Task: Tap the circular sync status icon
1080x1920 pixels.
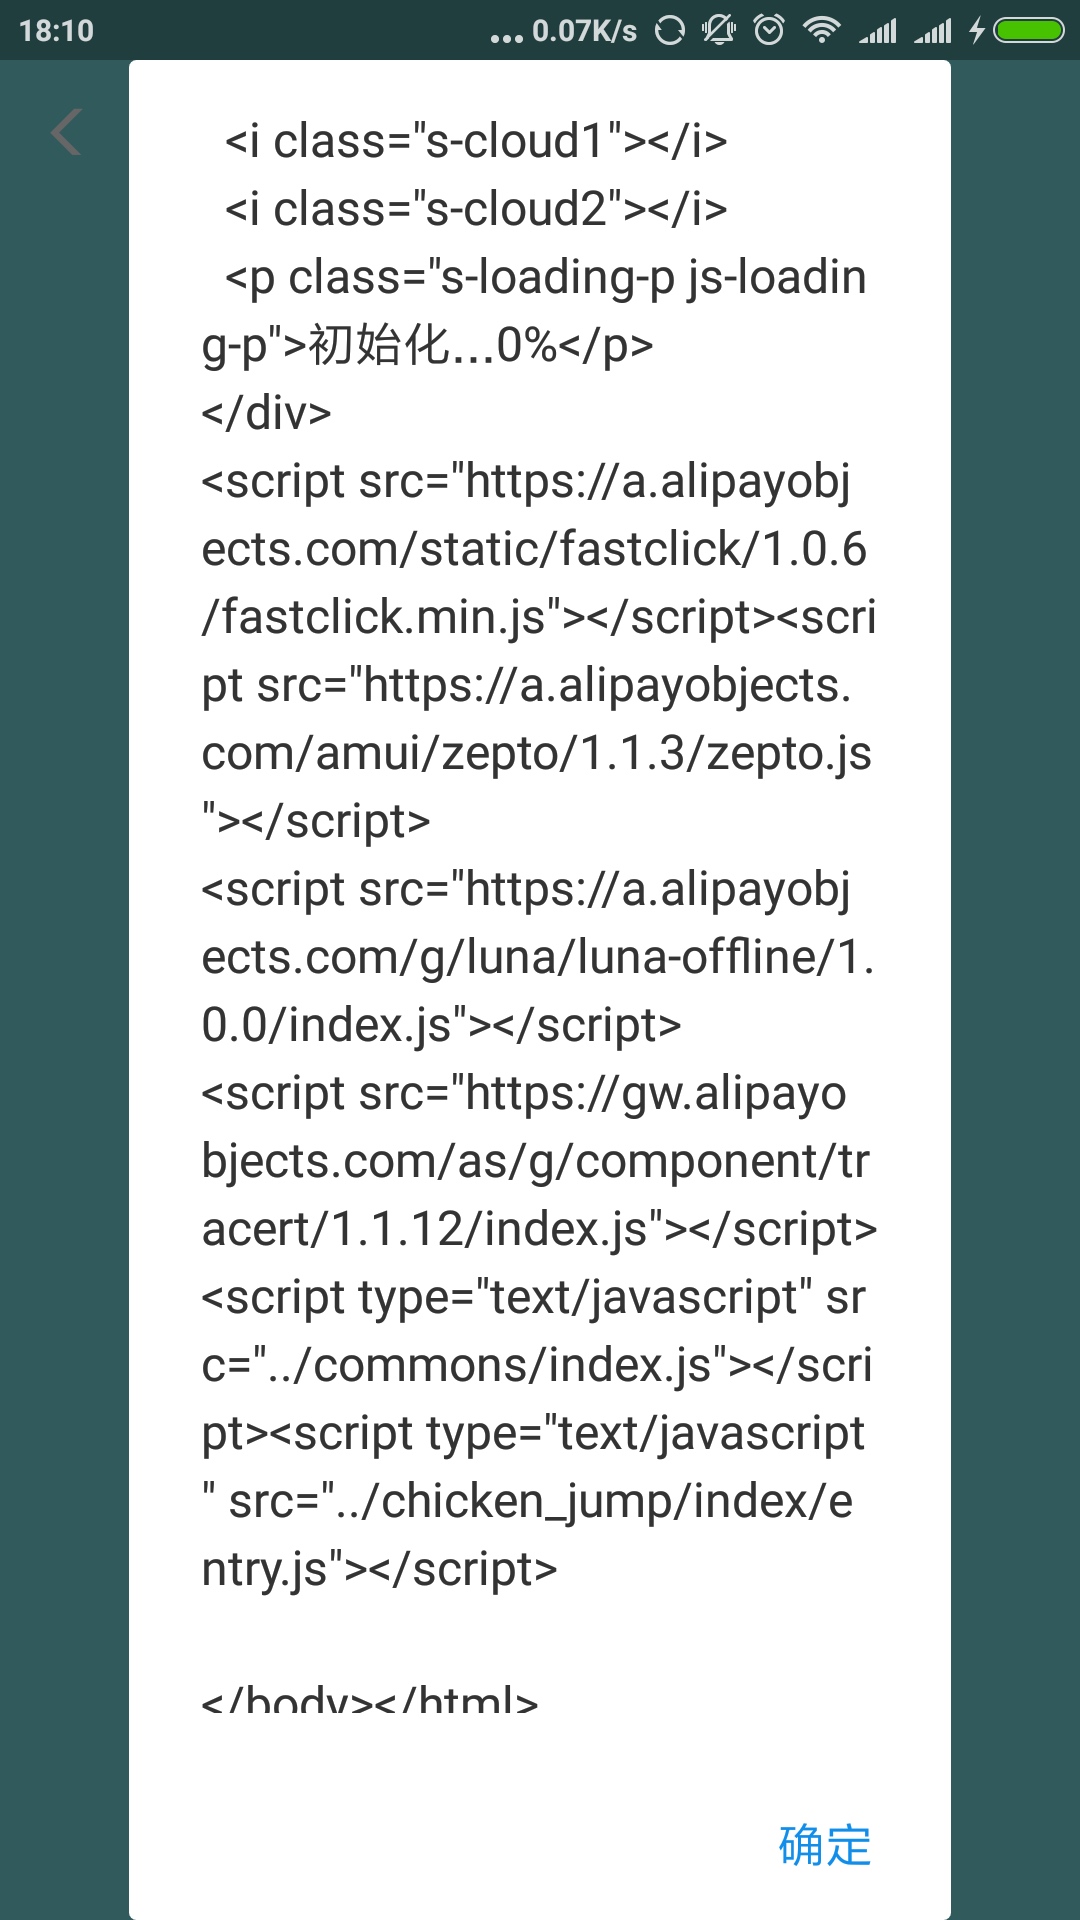Action: [669, 30]
